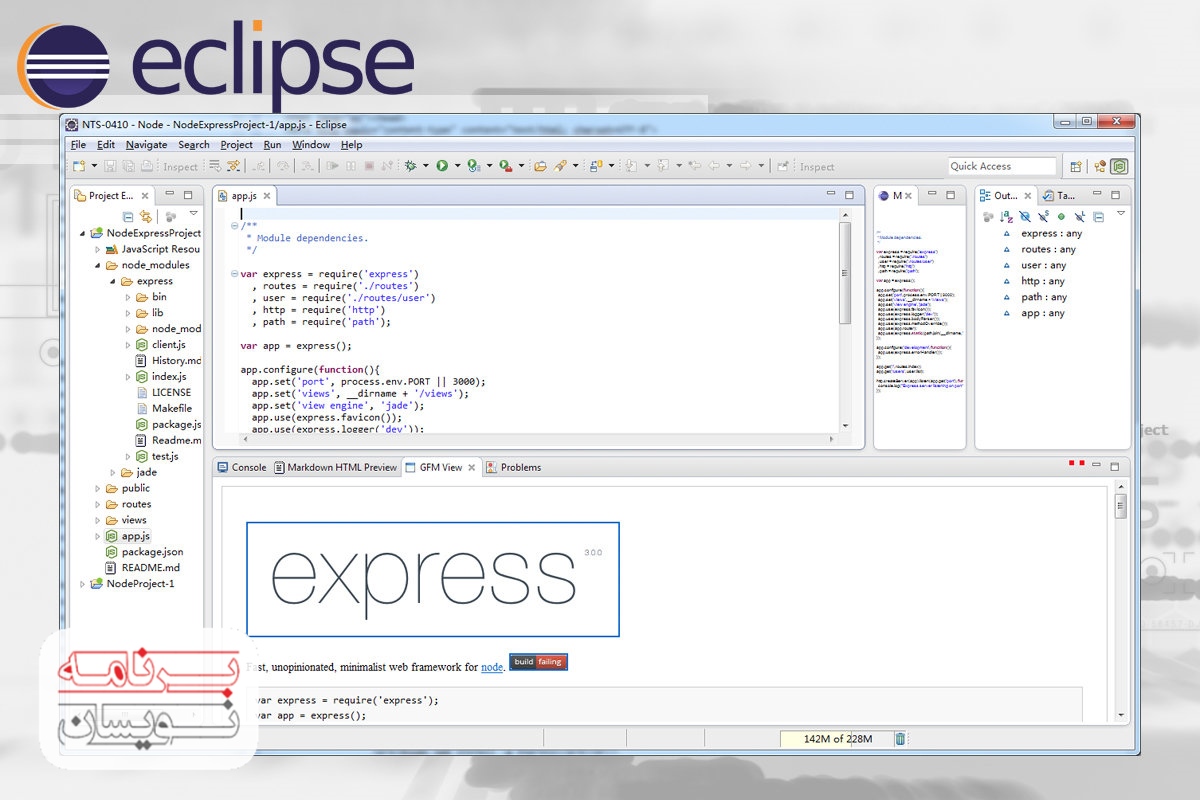
Task: Toggle Hide Non-Public members green dot
Action: point(1061,217)
